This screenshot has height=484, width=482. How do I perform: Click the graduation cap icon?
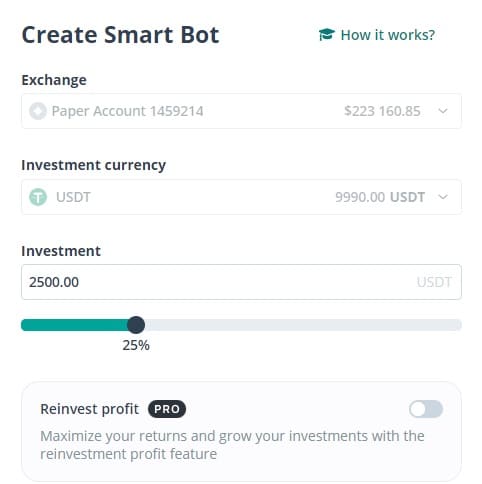(326, 35)
